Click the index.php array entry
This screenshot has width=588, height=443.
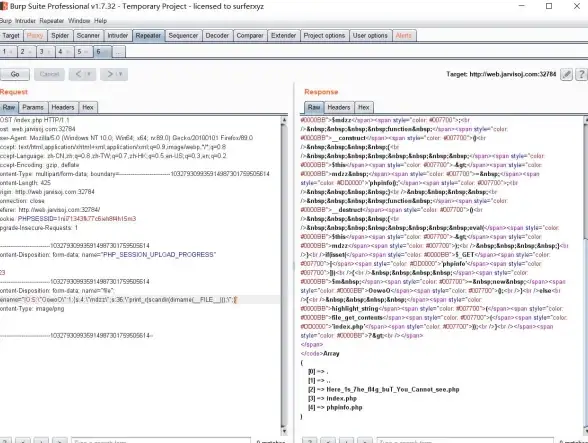coord(341,398)
